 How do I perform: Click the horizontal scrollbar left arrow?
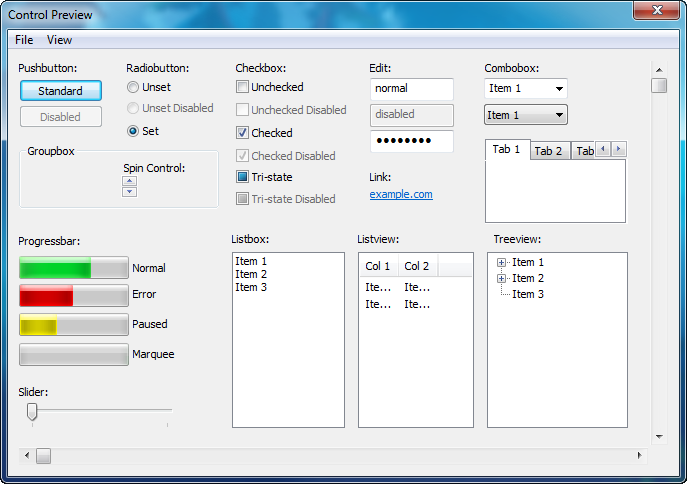[x=27, y=456]
